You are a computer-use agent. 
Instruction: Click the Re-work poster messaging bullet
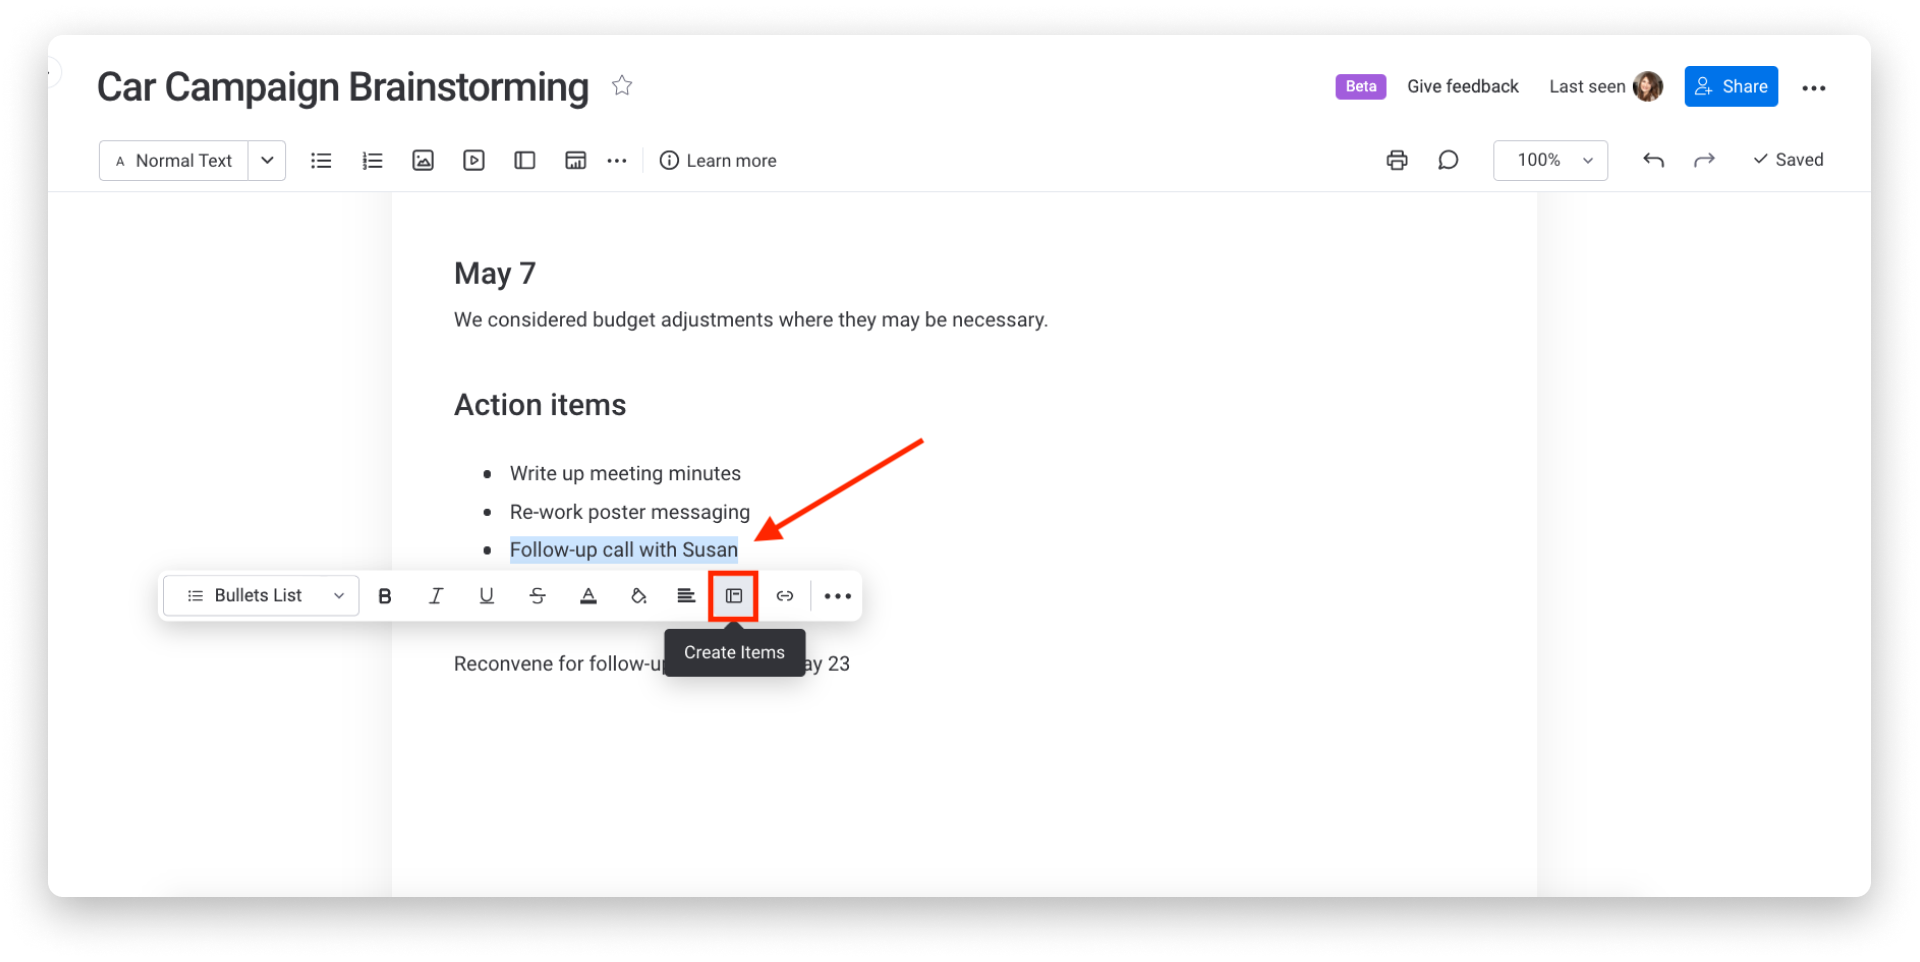coord(630,512)
